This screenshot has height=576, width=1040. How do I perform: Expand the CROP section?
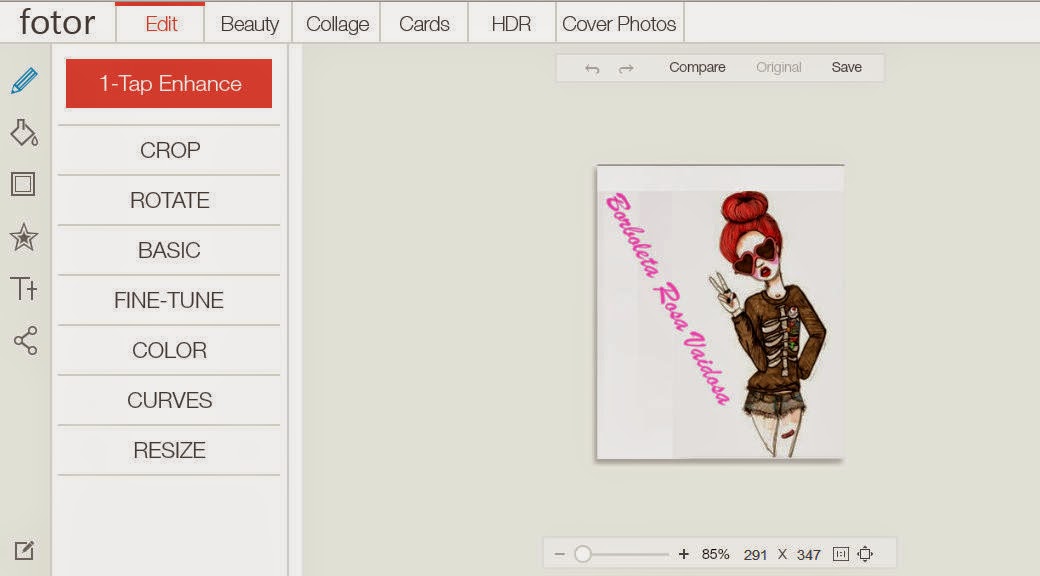pyautogui.click(x=169, y=150)
